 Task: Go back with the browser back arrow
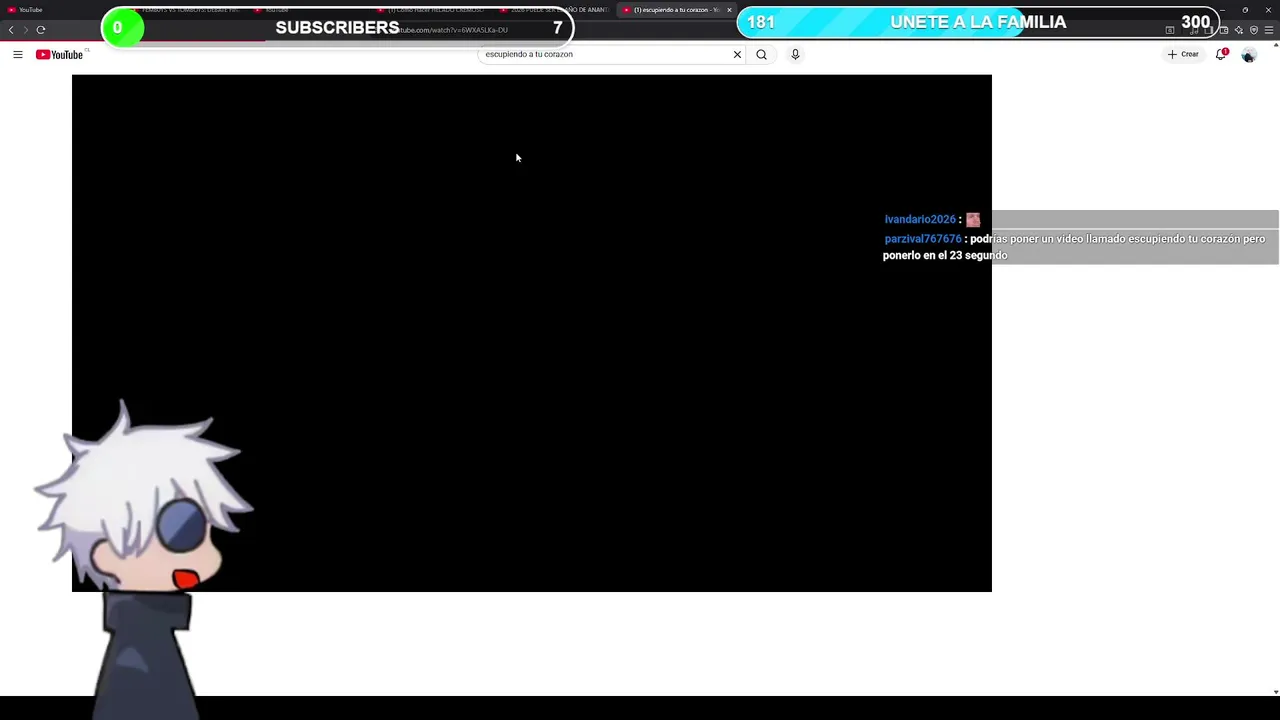(x=11, y=30)
